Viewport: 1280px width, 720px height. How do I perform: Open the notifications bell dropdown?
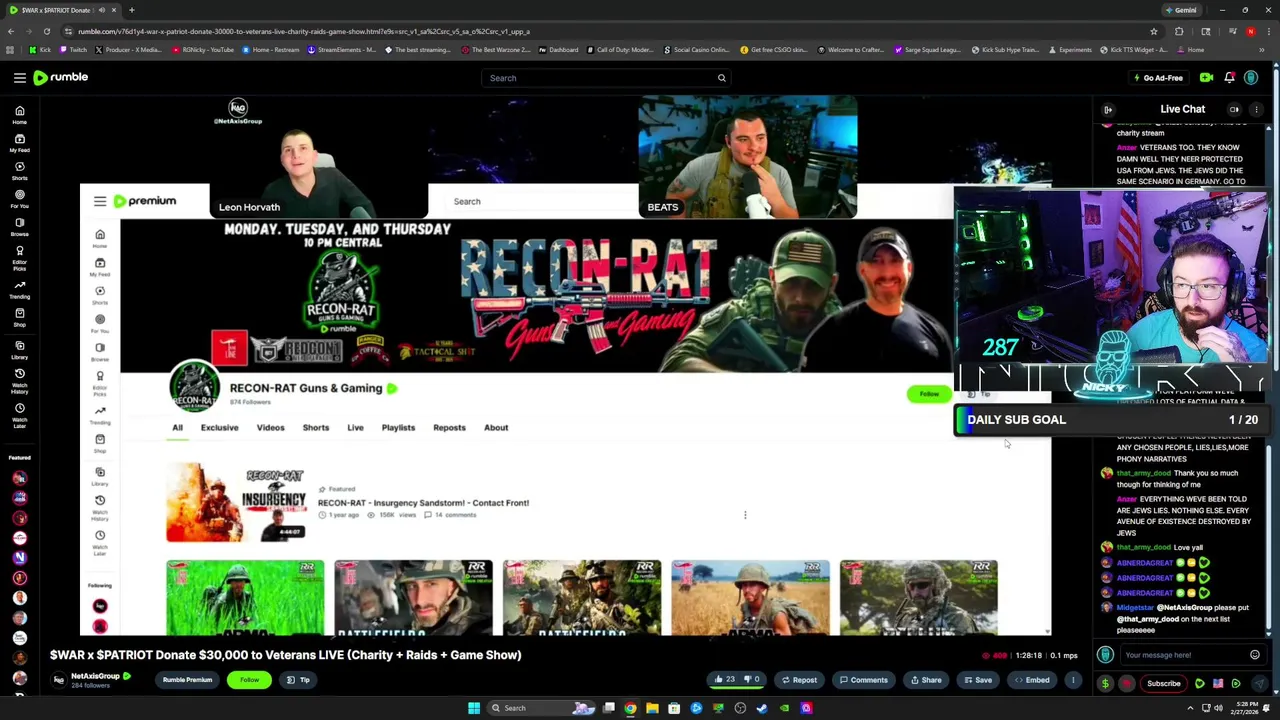[x=1229, y=78]
